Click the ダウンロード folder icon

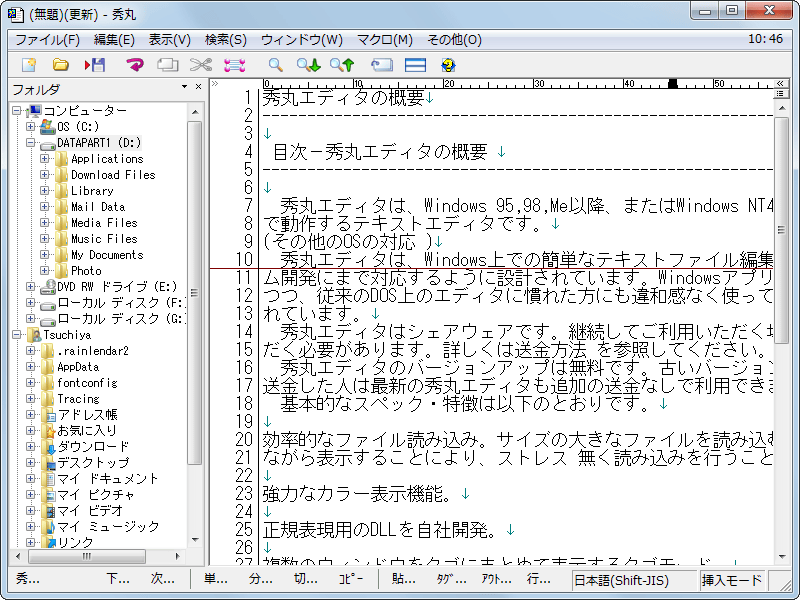[49, 447]
